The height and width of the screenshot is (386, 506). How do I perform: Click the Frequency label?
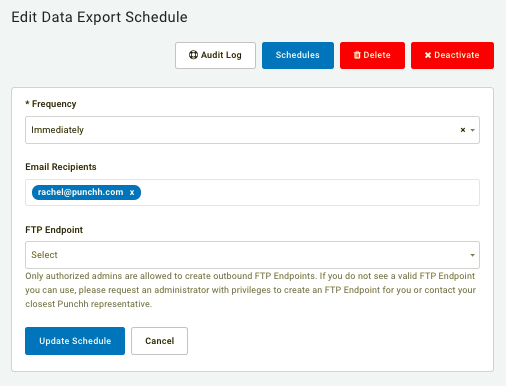click(x=51, y=104)
